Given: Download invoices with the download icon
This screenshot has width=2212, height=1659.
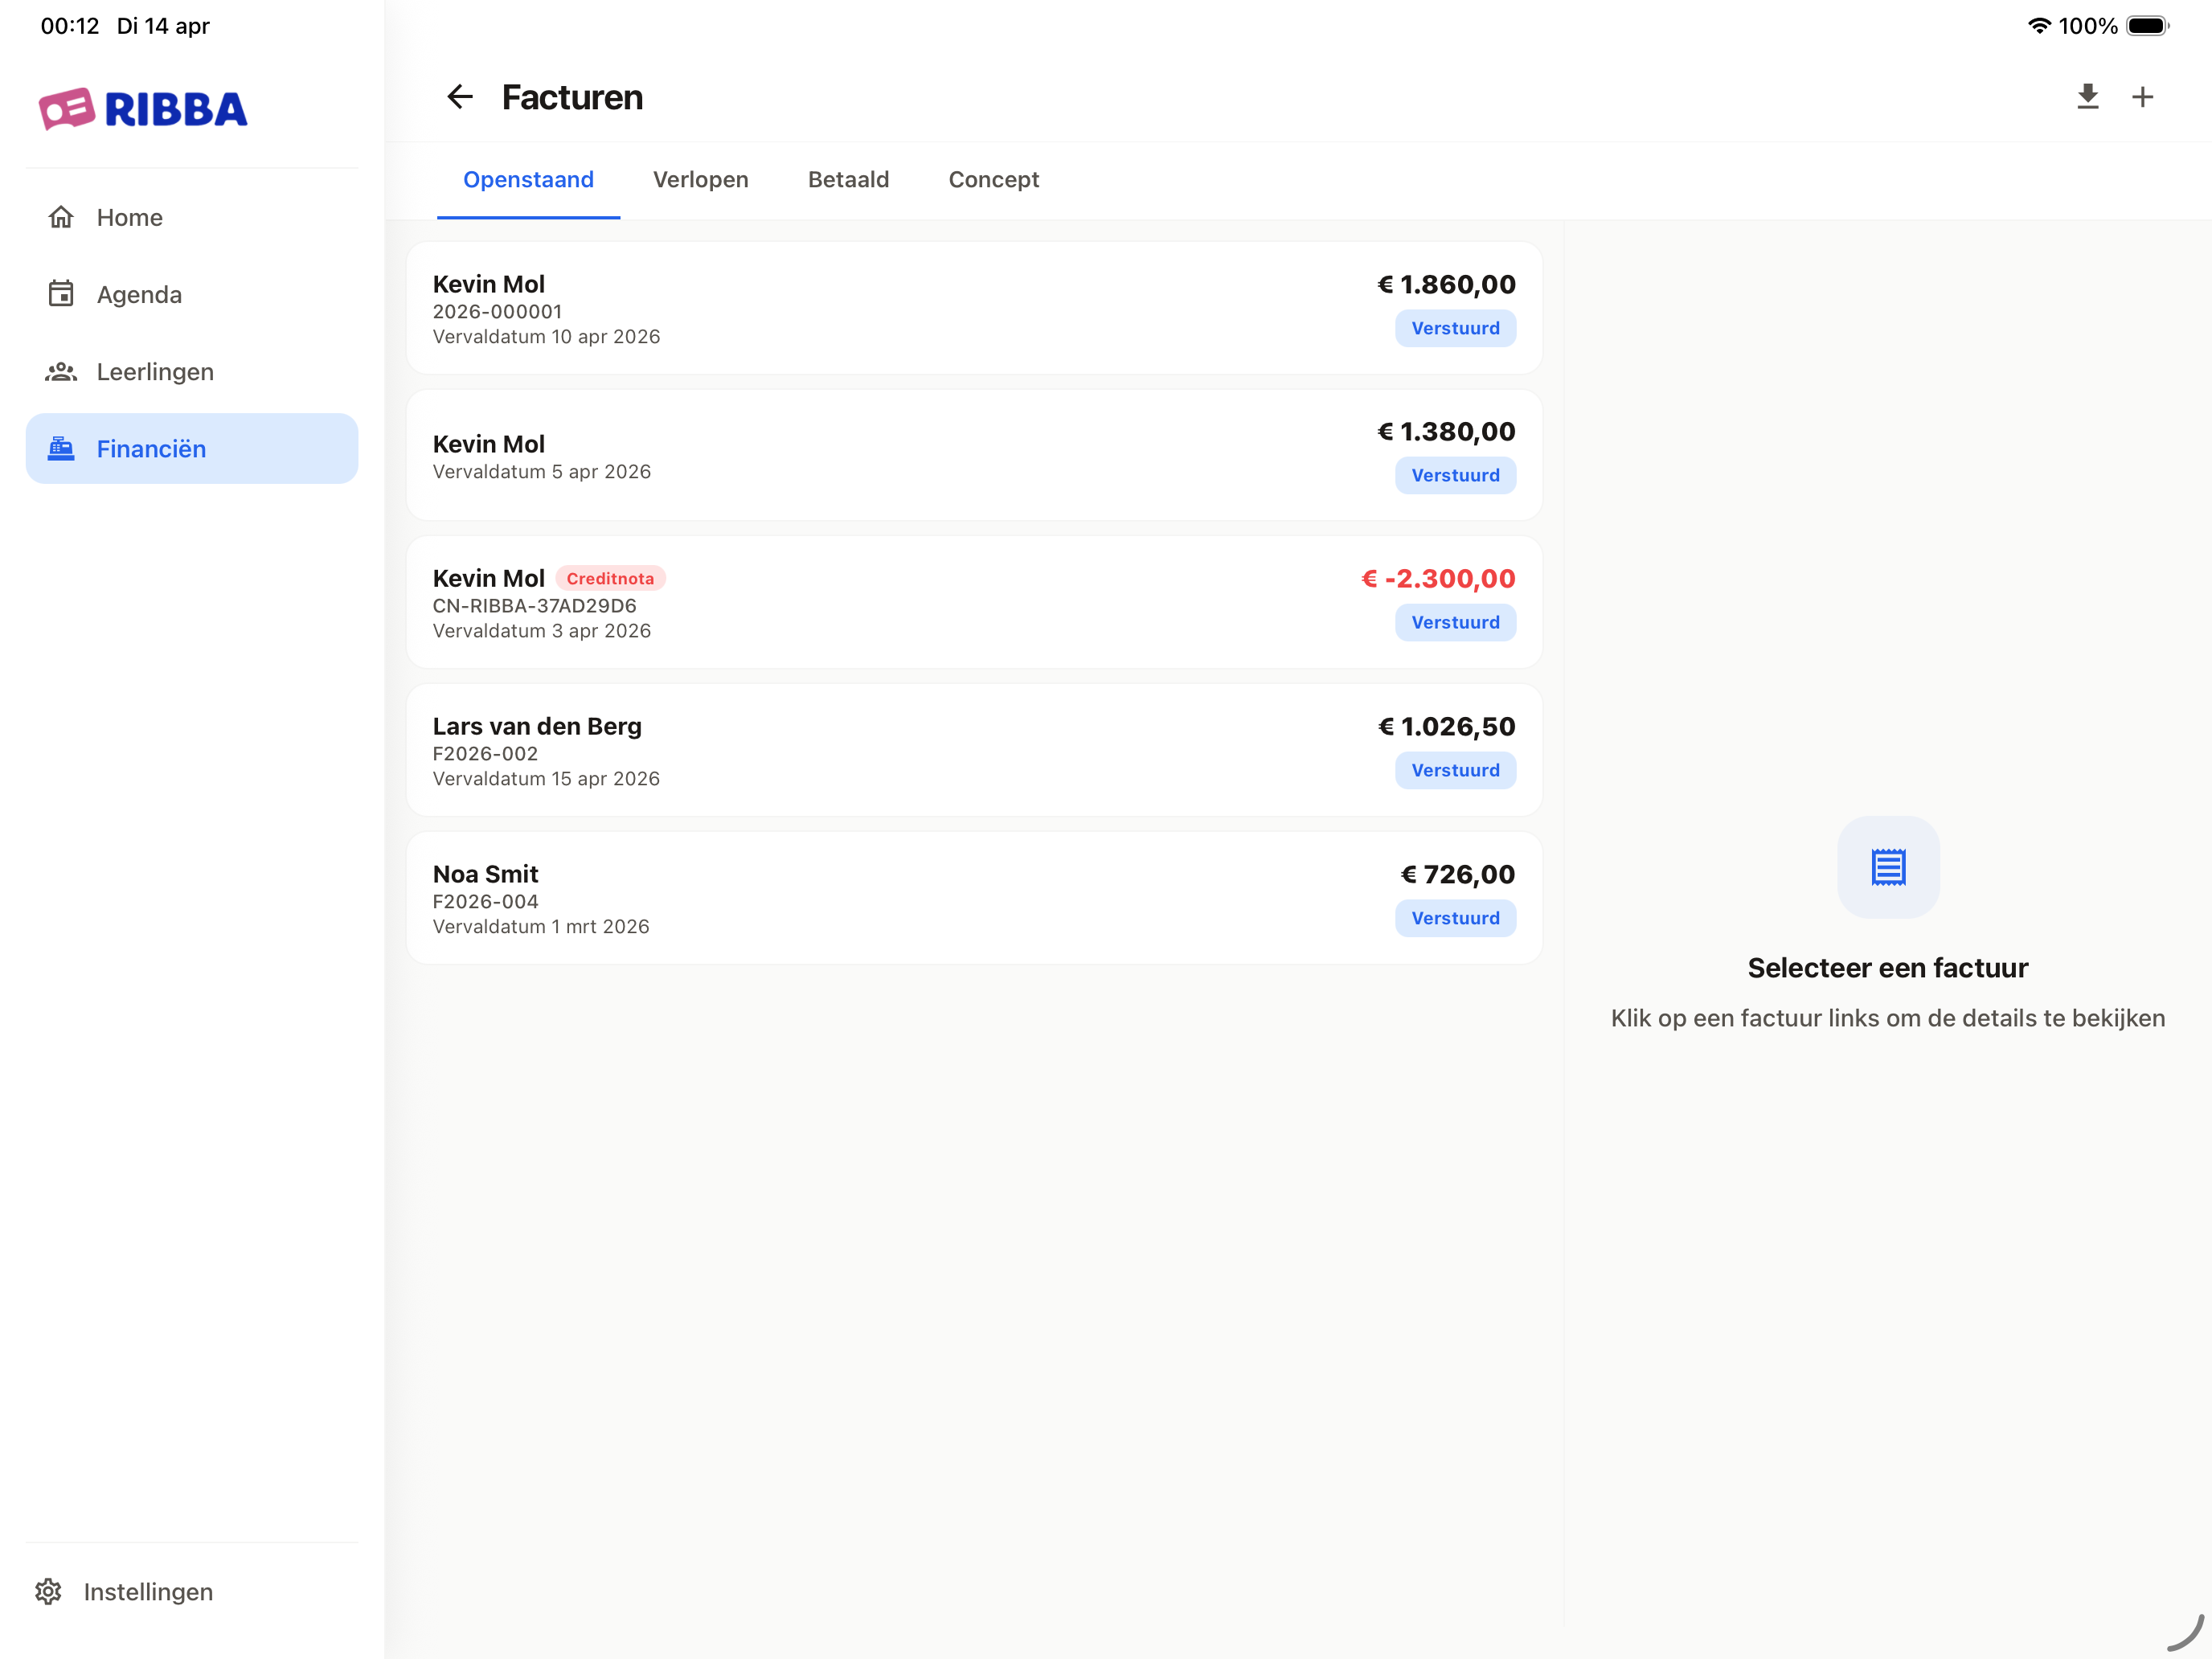Looking at the screenshot, I should click(2087, 97).
